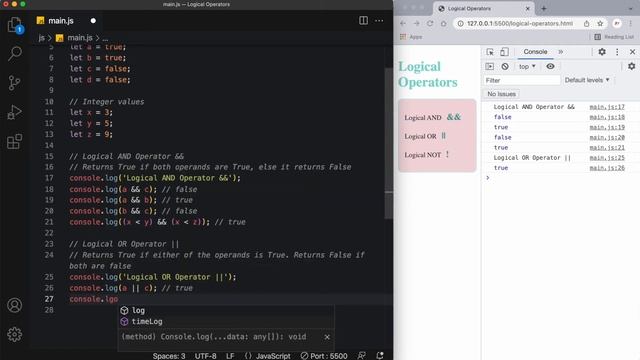Screen dimensions: 640x360
Task: Click the 'js' folder breadcrumb
Action: 41,38
